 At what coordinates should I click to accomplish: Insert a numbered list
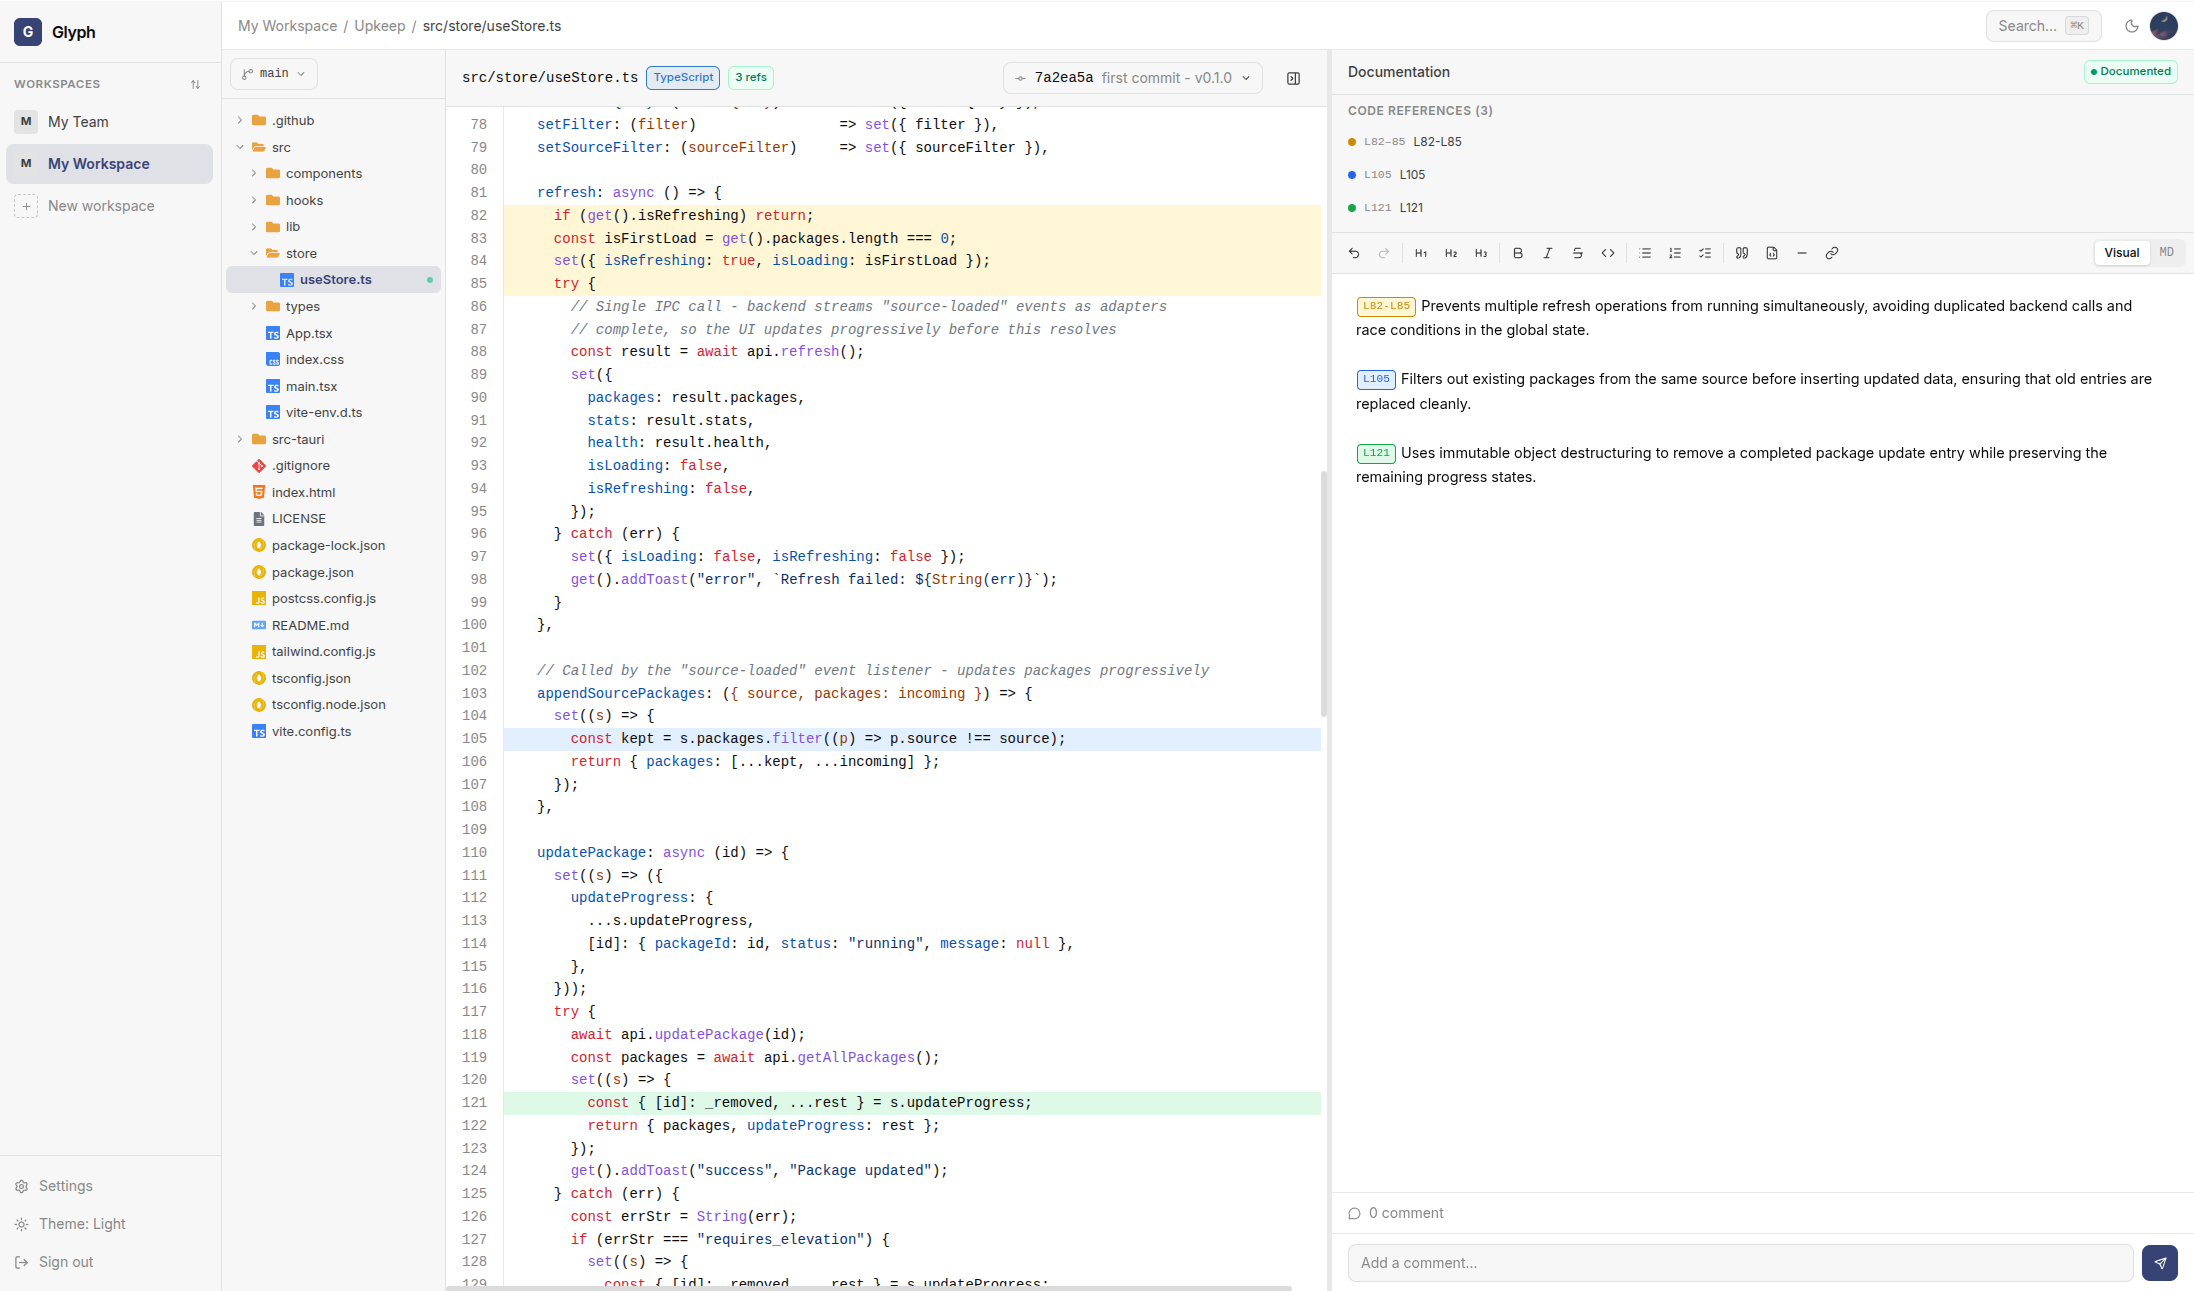[1675, 253]
